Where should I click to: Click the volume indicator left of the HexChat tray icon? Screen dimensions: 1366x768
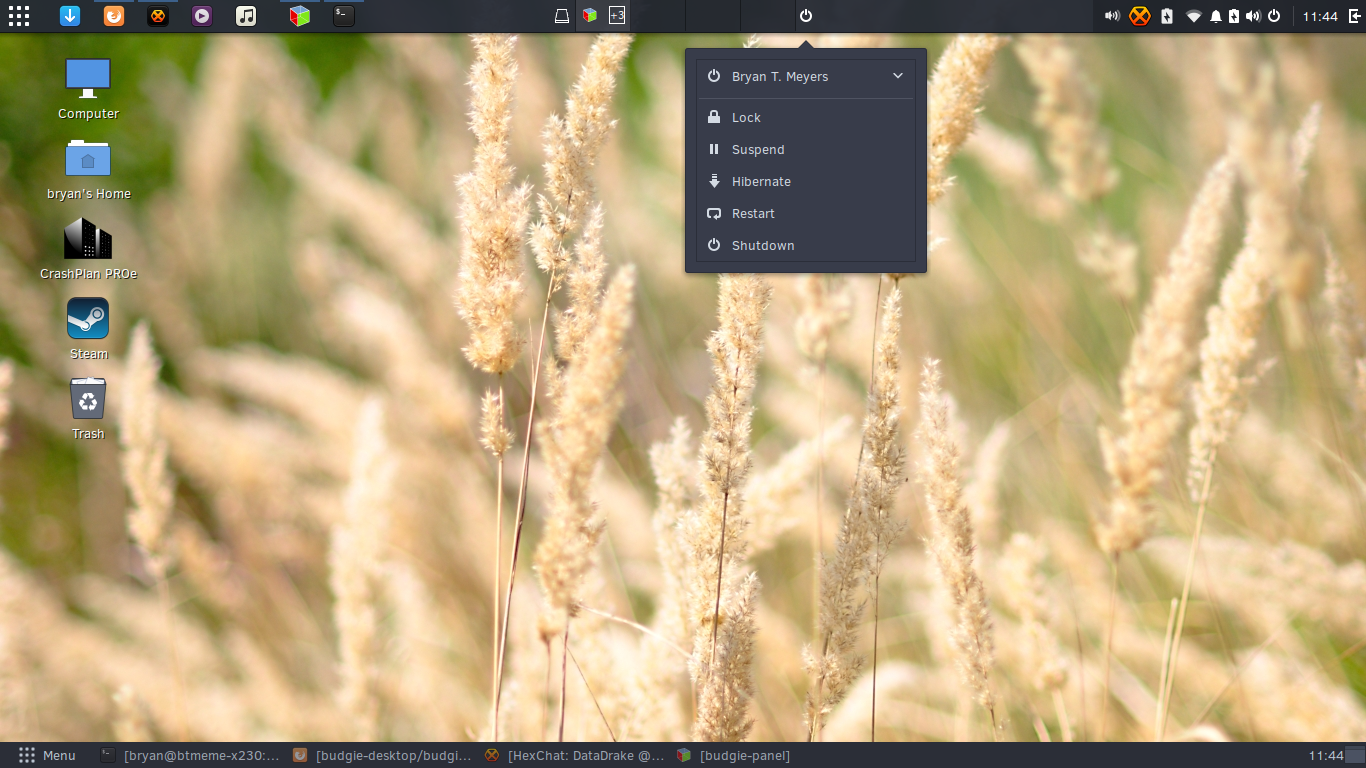tap(1112, 16)
